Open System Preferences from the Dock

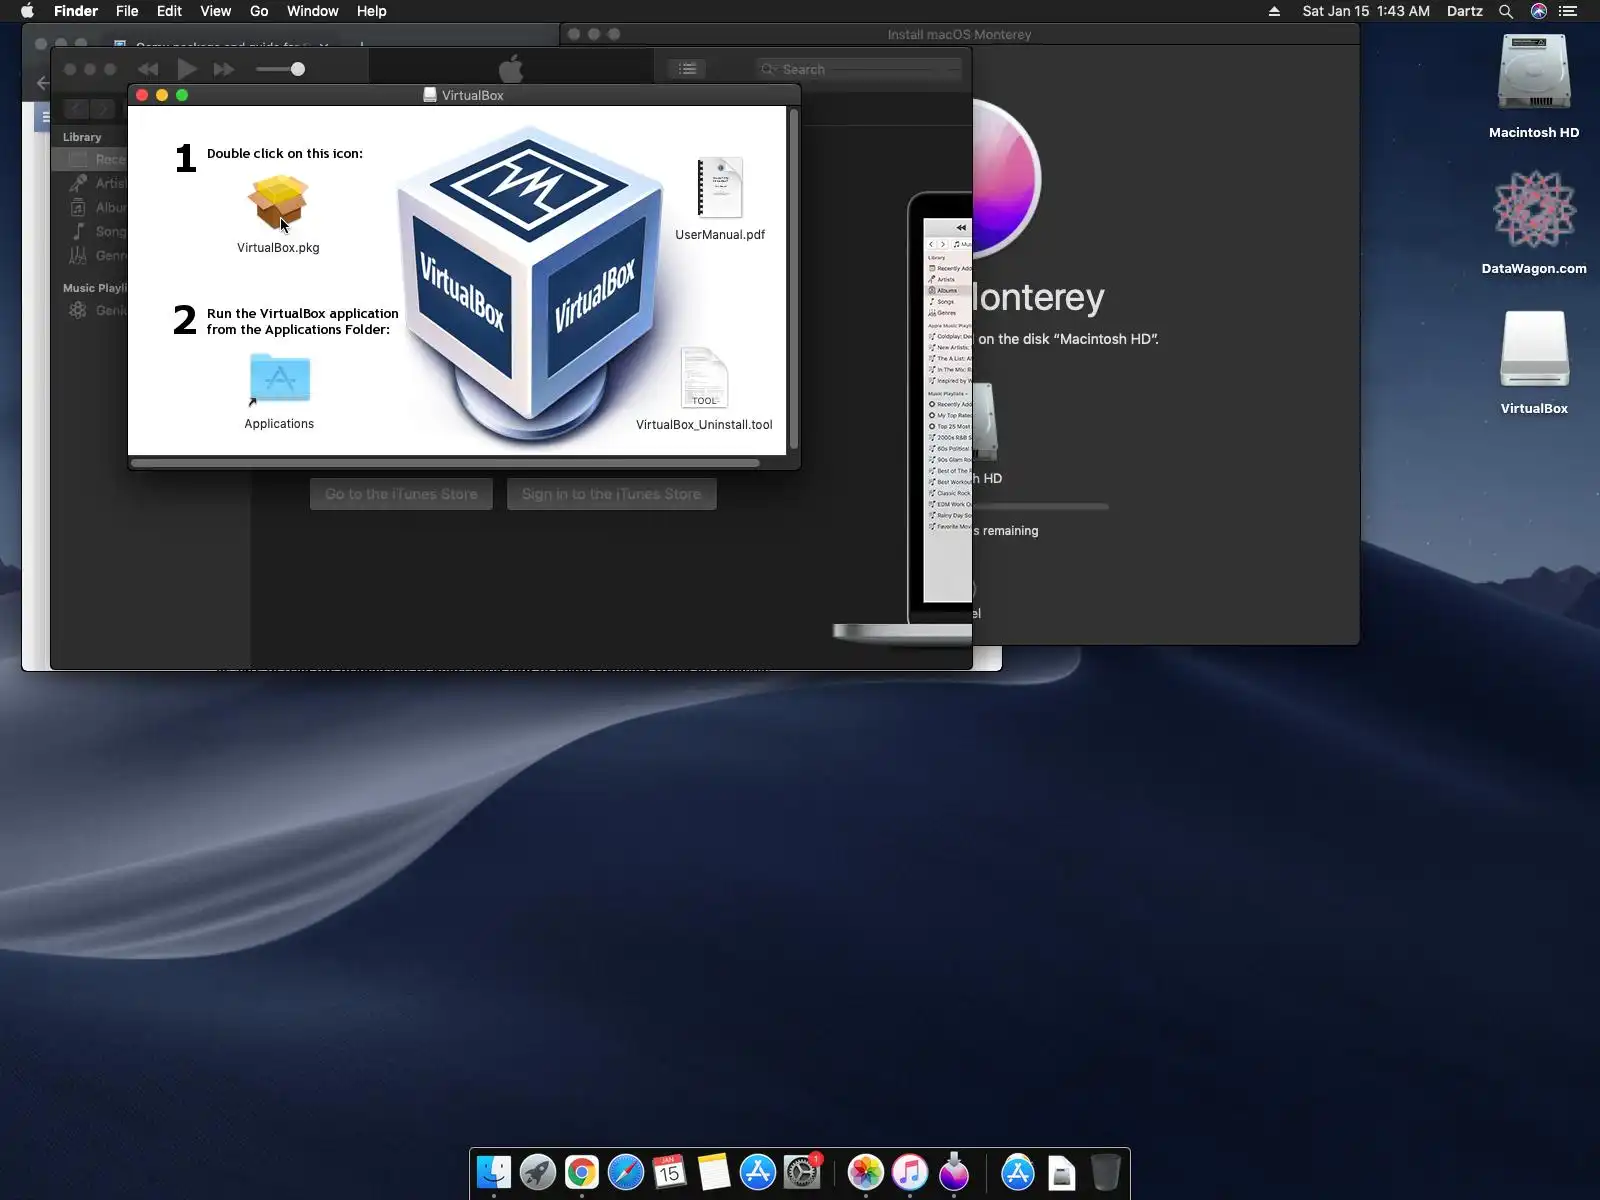coord(802,1172)
